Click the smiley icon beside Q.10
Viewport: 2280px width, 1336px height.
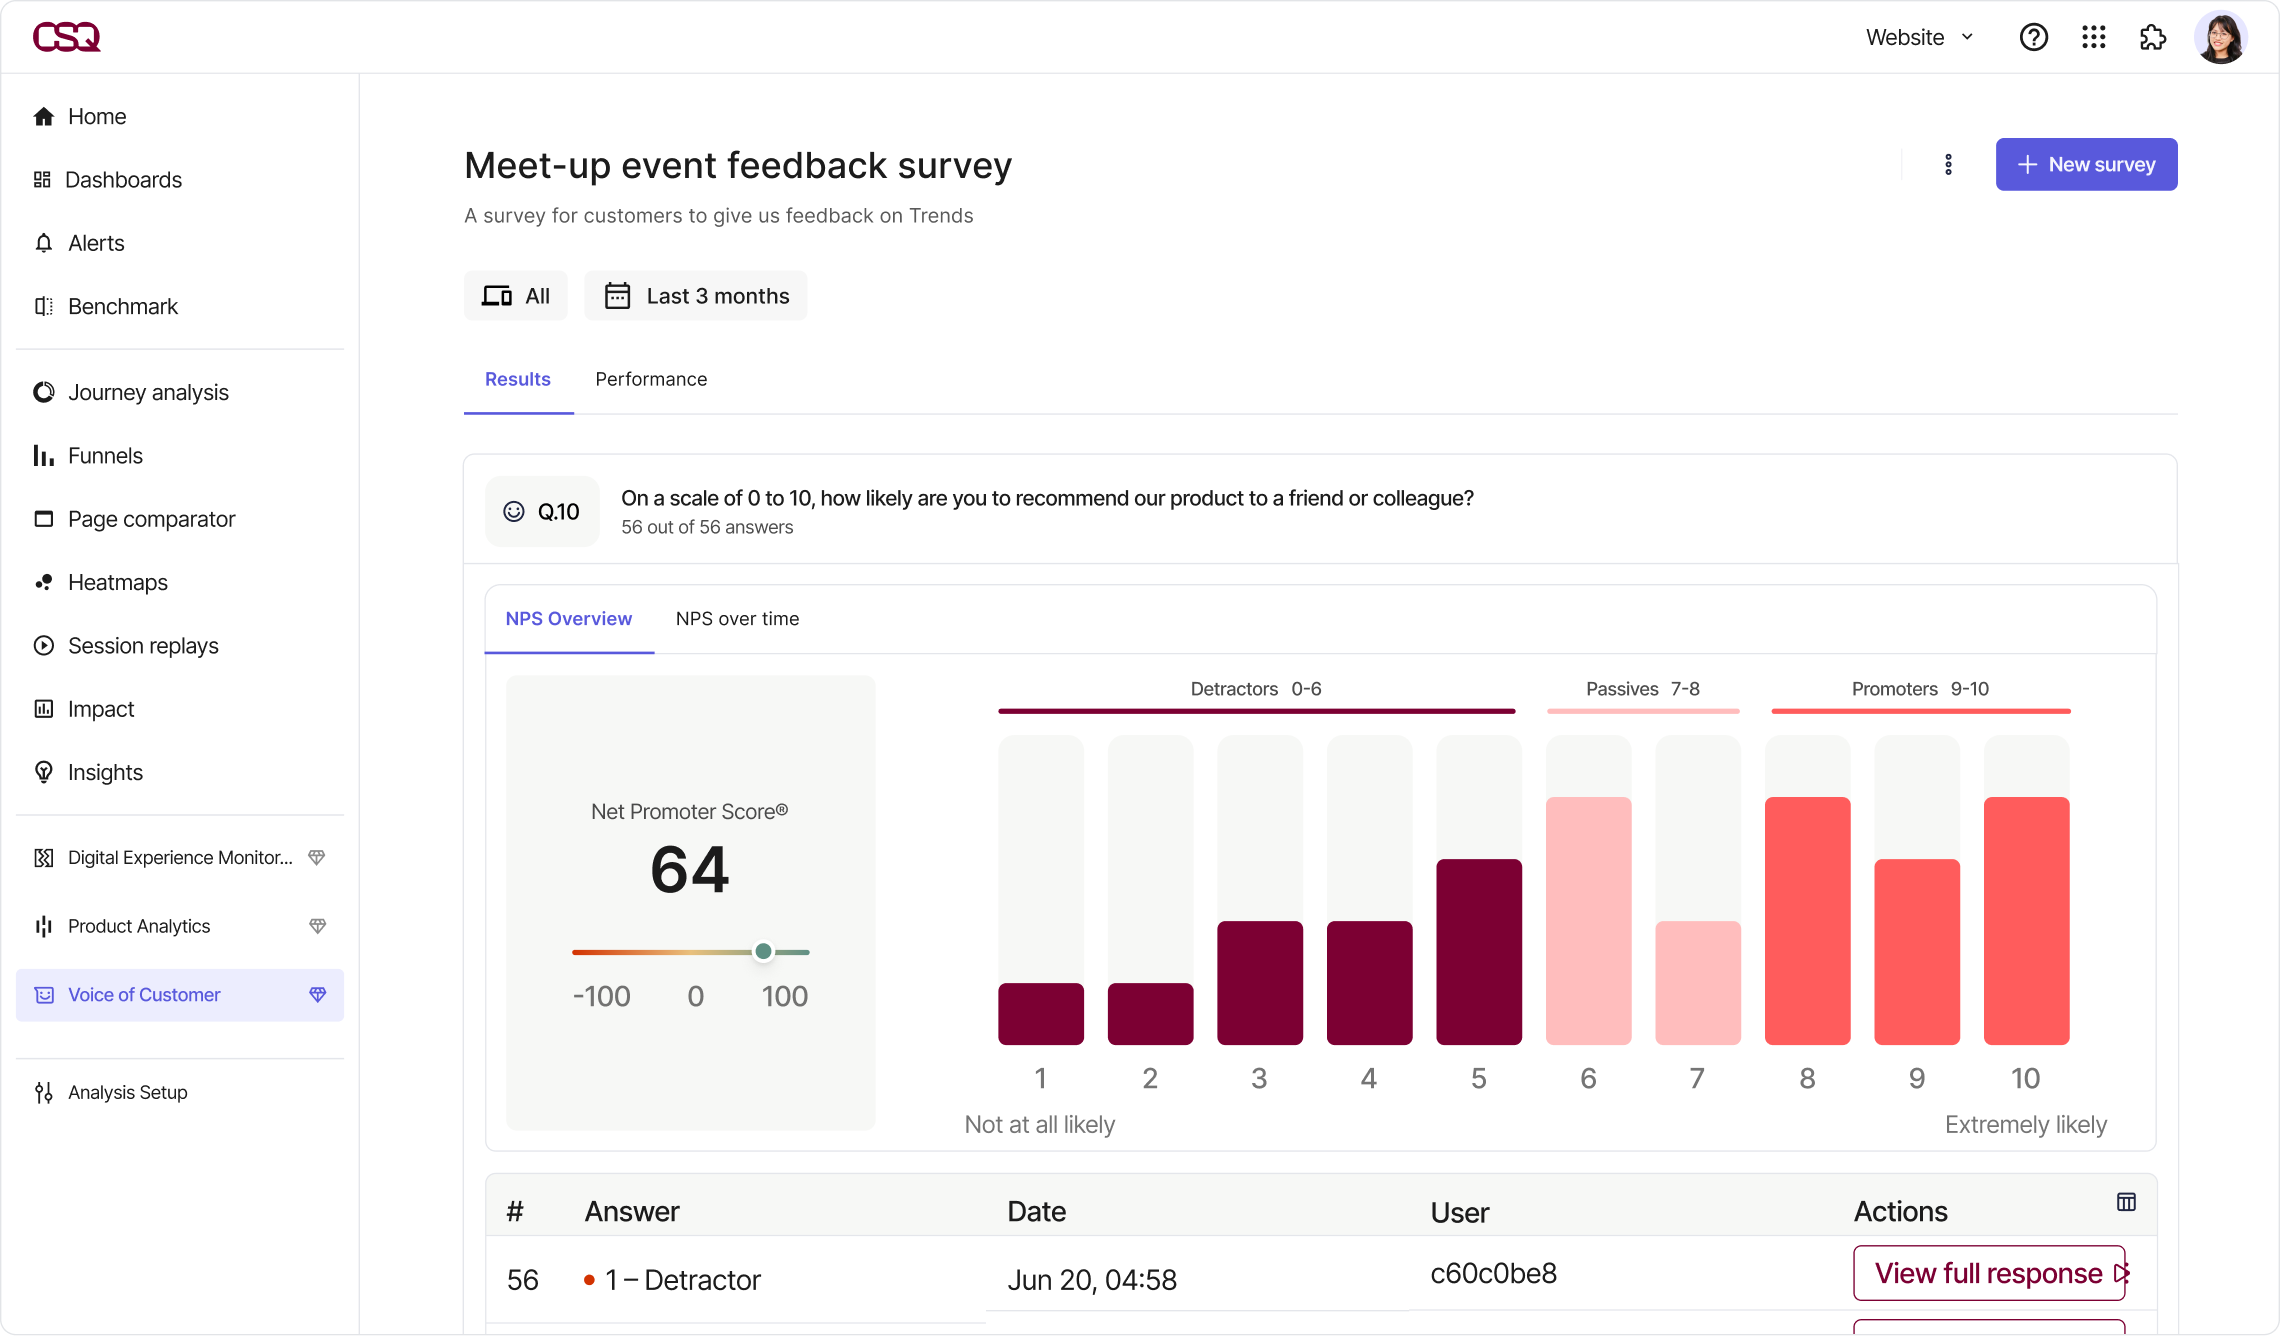[514, 510]
